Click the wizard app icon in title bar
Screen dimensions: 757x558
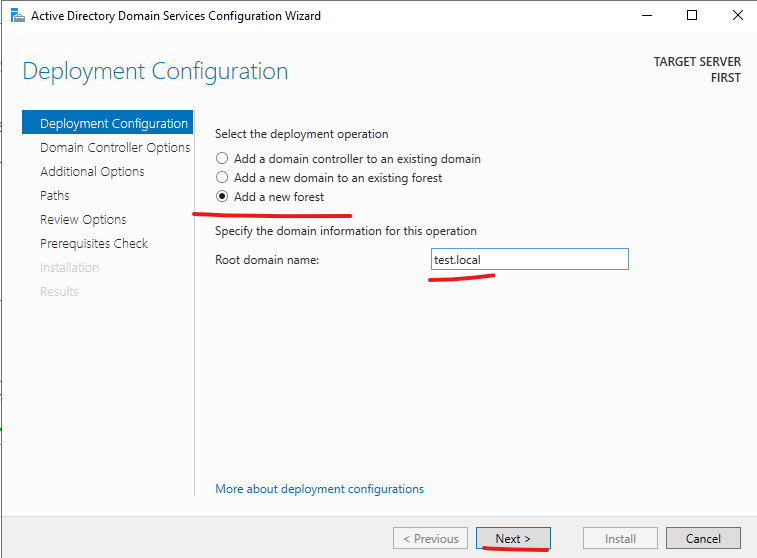[x=17, y=16]
